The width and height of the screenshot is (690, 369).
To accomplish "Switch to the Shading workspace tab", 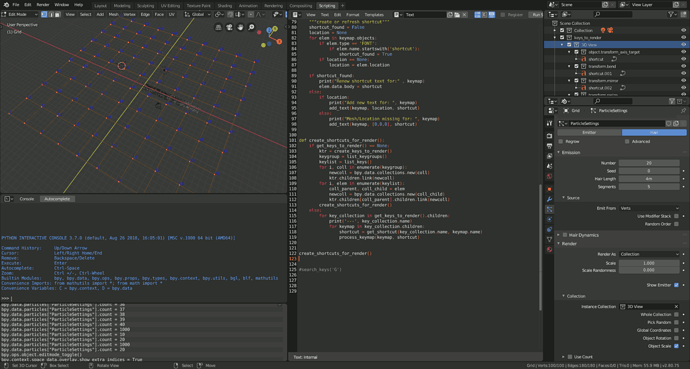I will pyautogui.click(x=224, y=6).
